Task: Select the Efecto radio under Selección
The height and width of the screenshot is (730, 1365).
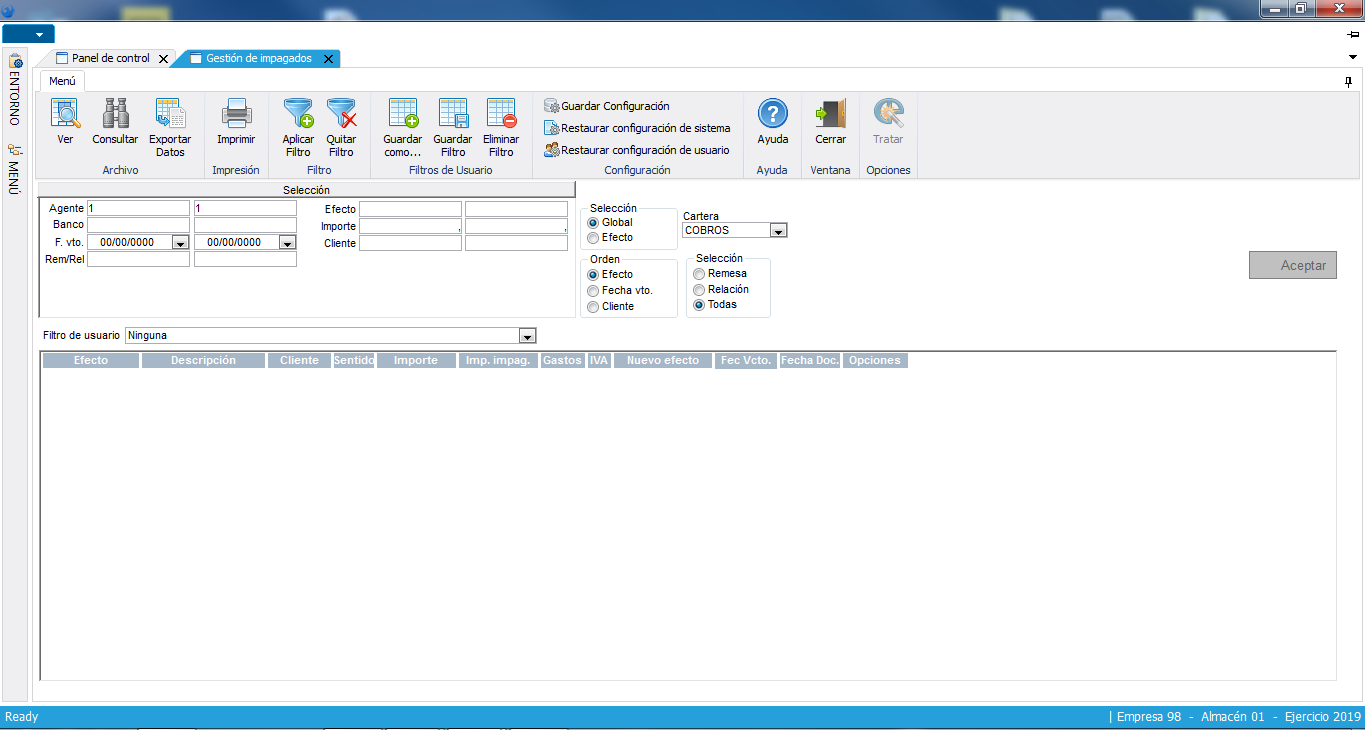Action: pos(593,238)
